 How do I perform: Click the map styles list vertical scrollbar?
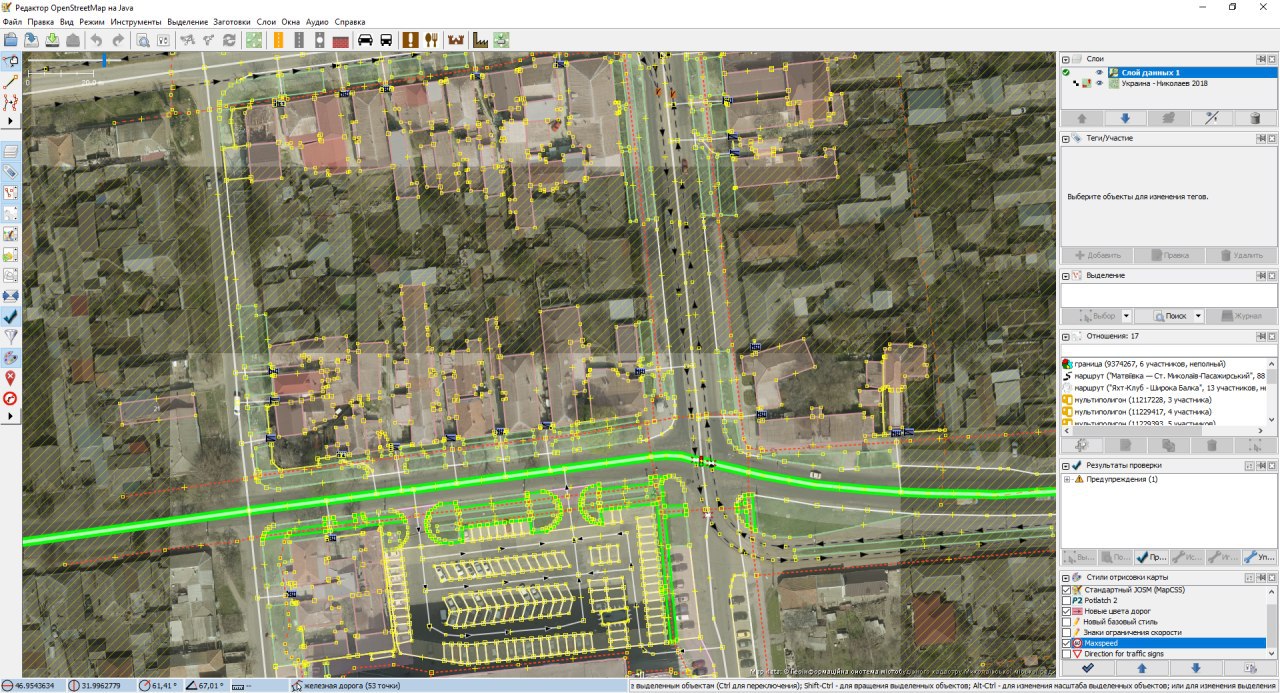(1272, 621)
